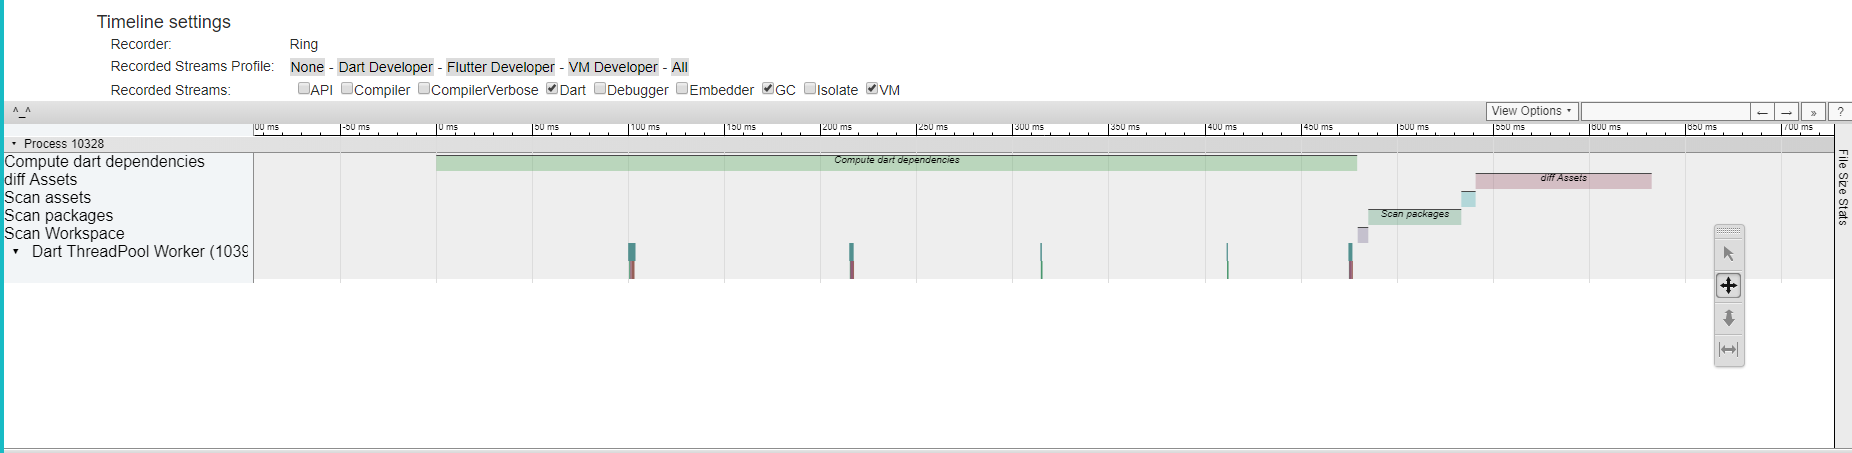
Task: Select the Scan Workspace purple event block
Action: 1362,234
